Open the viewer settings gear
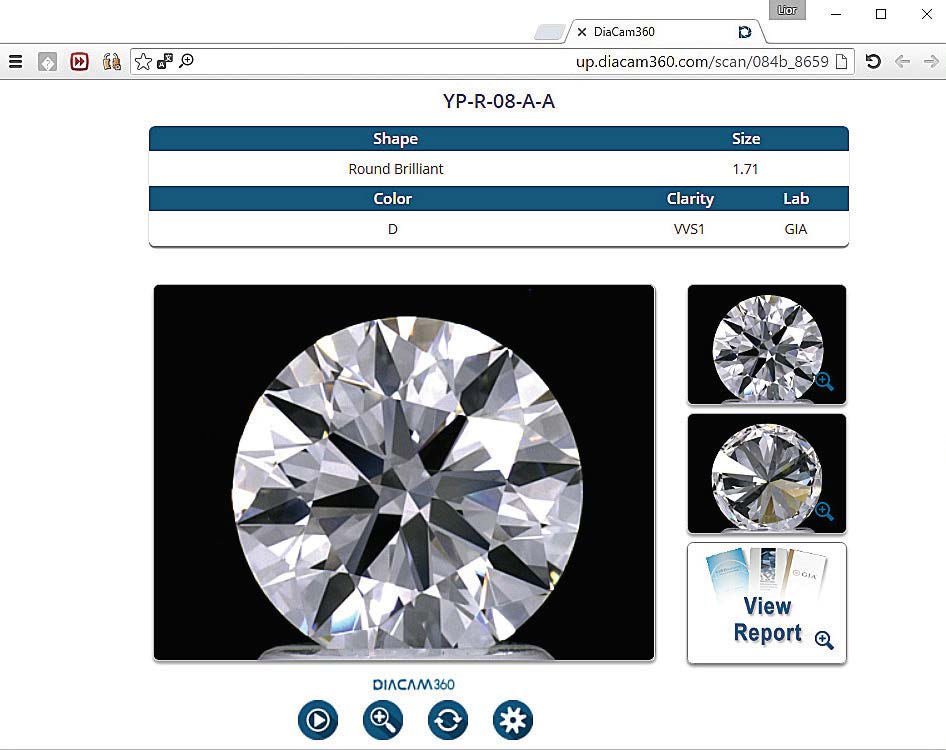Viewport: 946px width, 750px height. 513,719
